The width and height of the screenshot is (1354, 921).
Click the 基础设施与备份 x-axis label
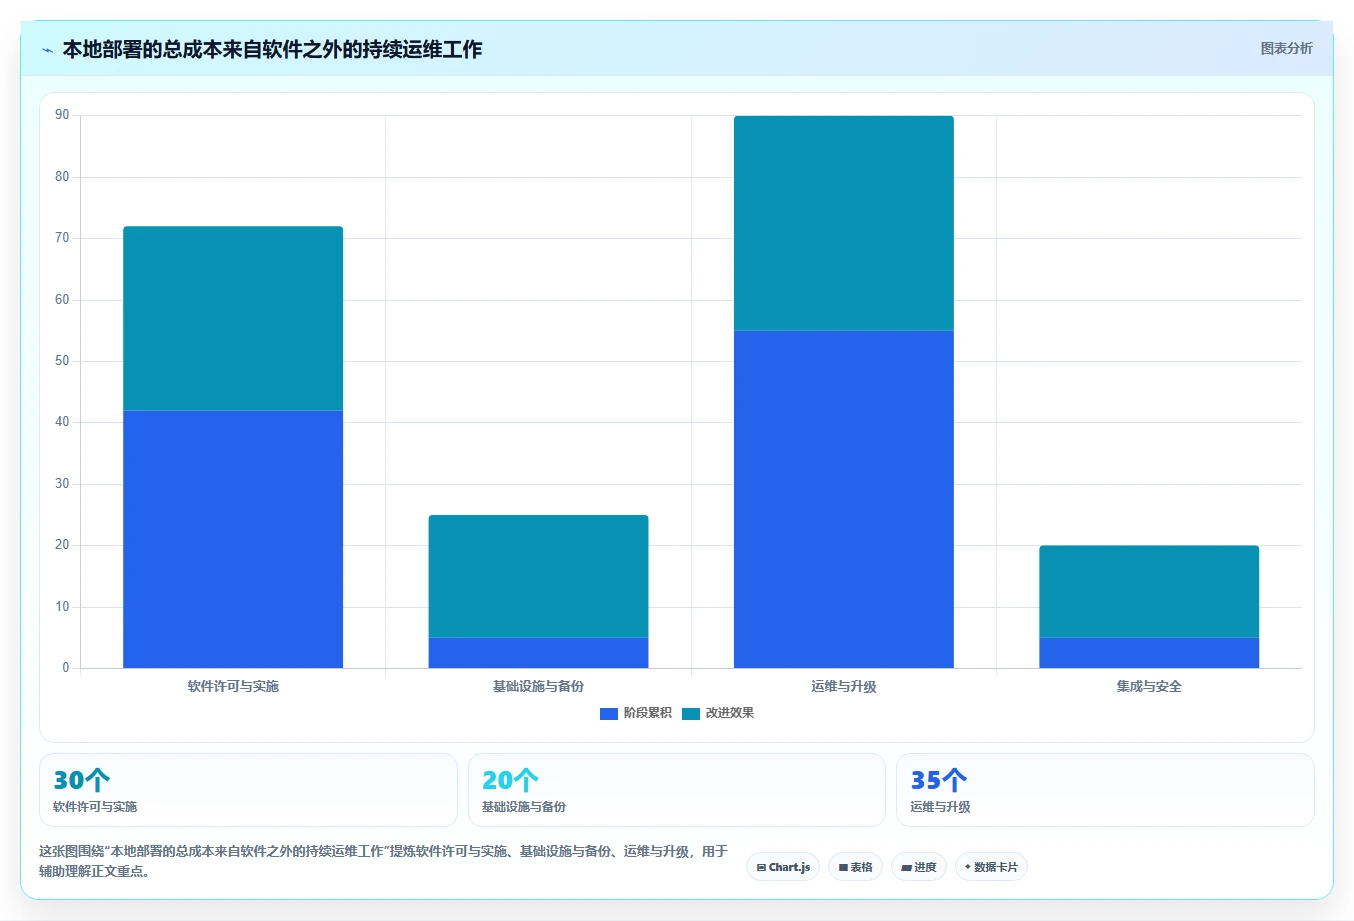point(538,686)
